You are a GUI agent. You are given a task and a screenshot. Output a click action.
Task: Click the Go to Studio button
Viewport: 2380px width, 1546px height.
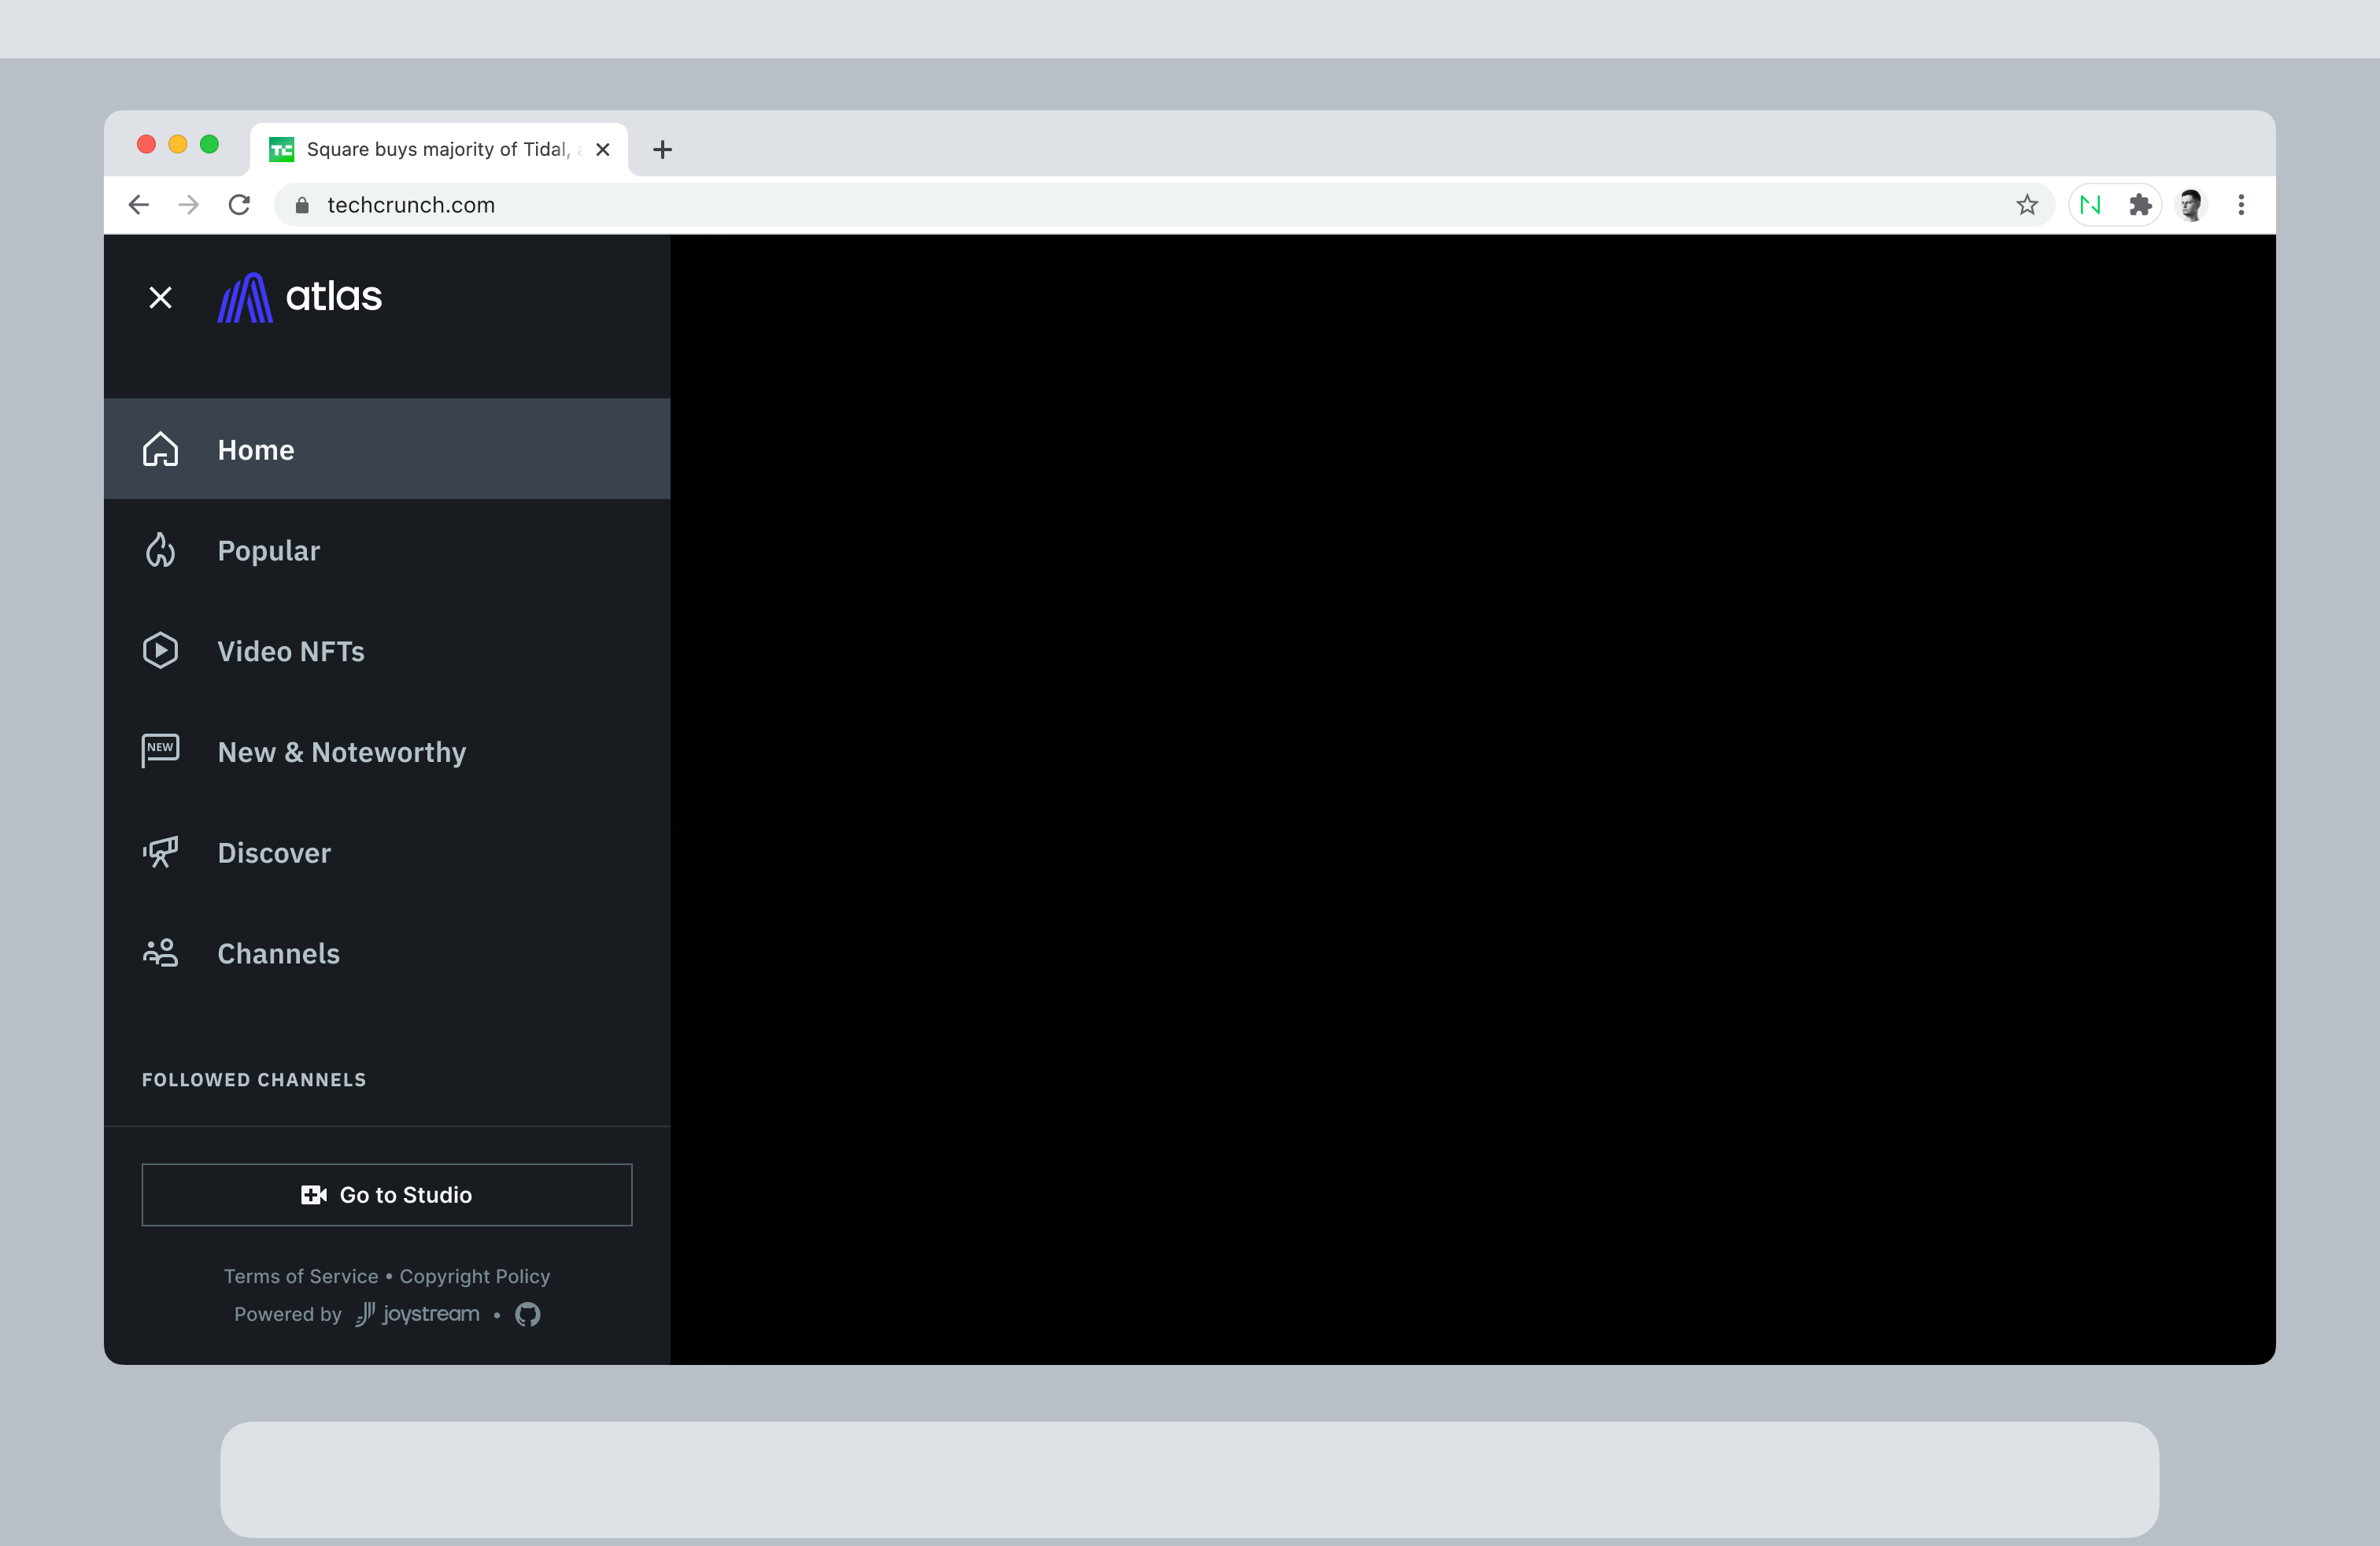387,1194
